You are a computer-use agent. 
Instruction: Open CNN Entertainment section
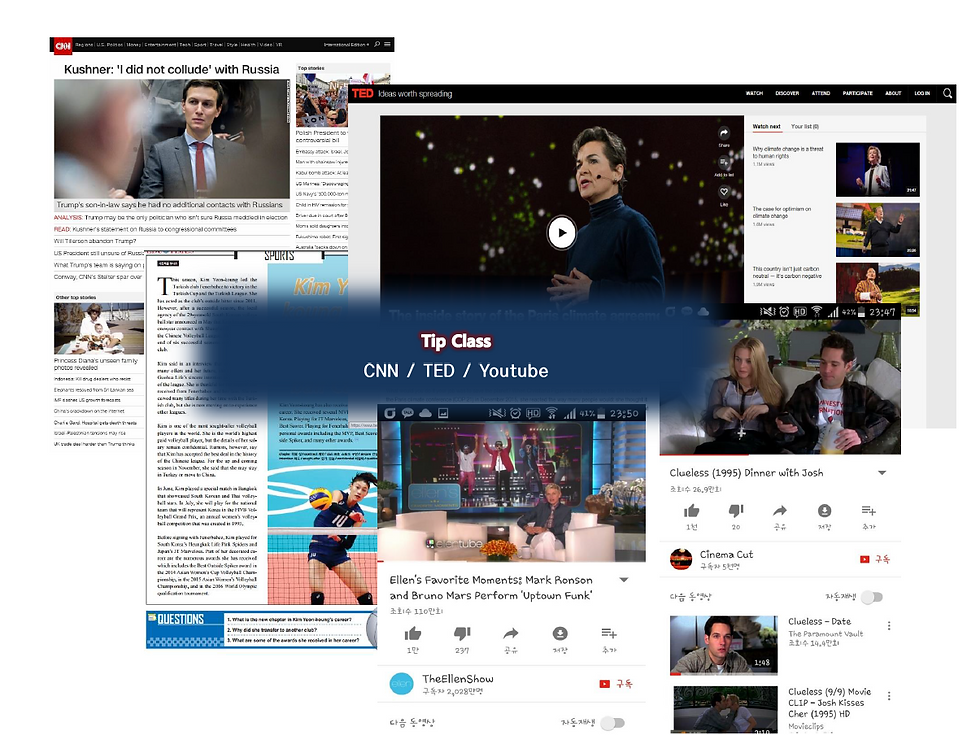tap(160, 45)
